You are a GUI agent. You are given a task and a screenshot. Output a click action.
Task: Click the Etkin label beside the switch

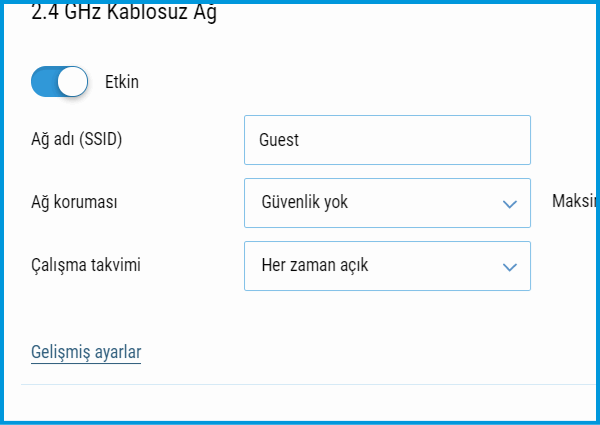[122, 82]
